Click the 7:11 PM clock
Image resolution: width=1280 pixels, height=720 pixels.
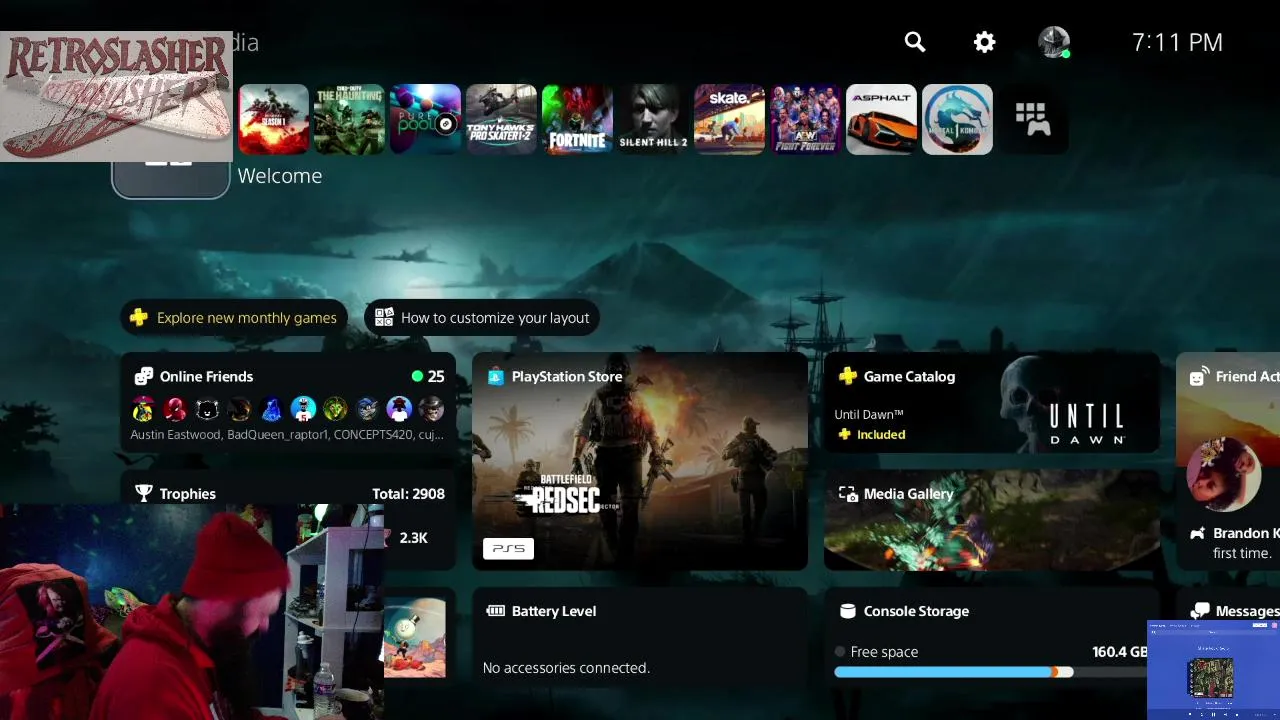pyautogui.click(x=1177, y=42)
